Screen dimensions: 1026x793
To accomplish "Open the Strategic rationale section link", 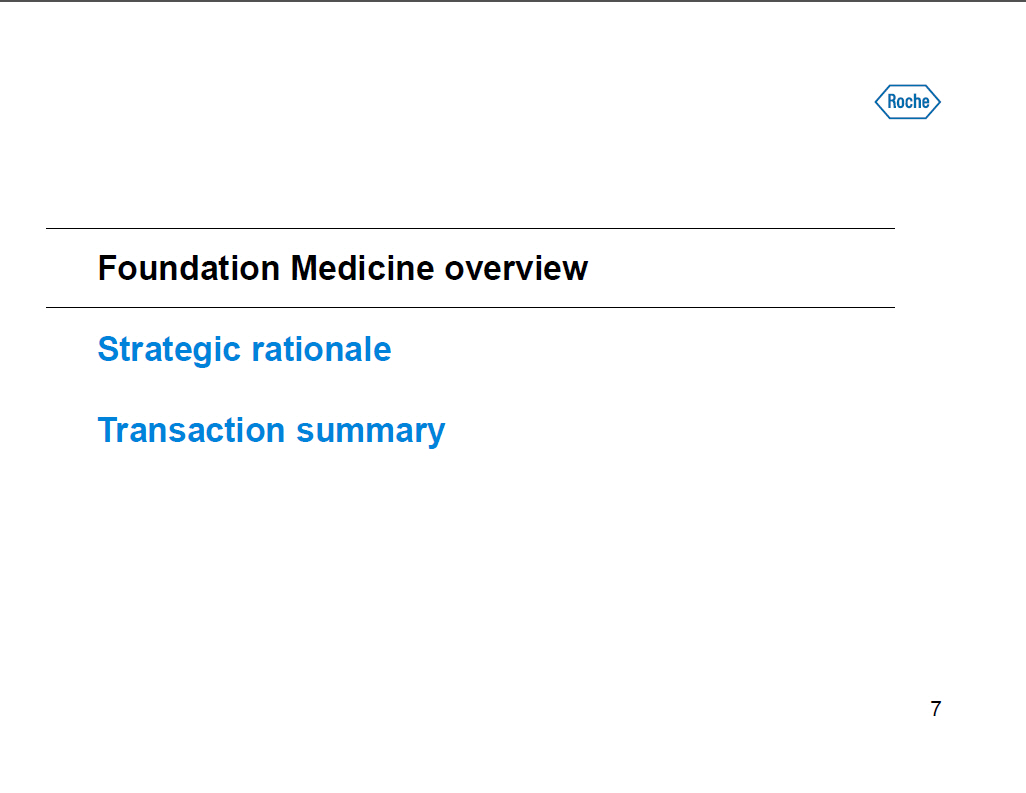I will click(244, 349).
